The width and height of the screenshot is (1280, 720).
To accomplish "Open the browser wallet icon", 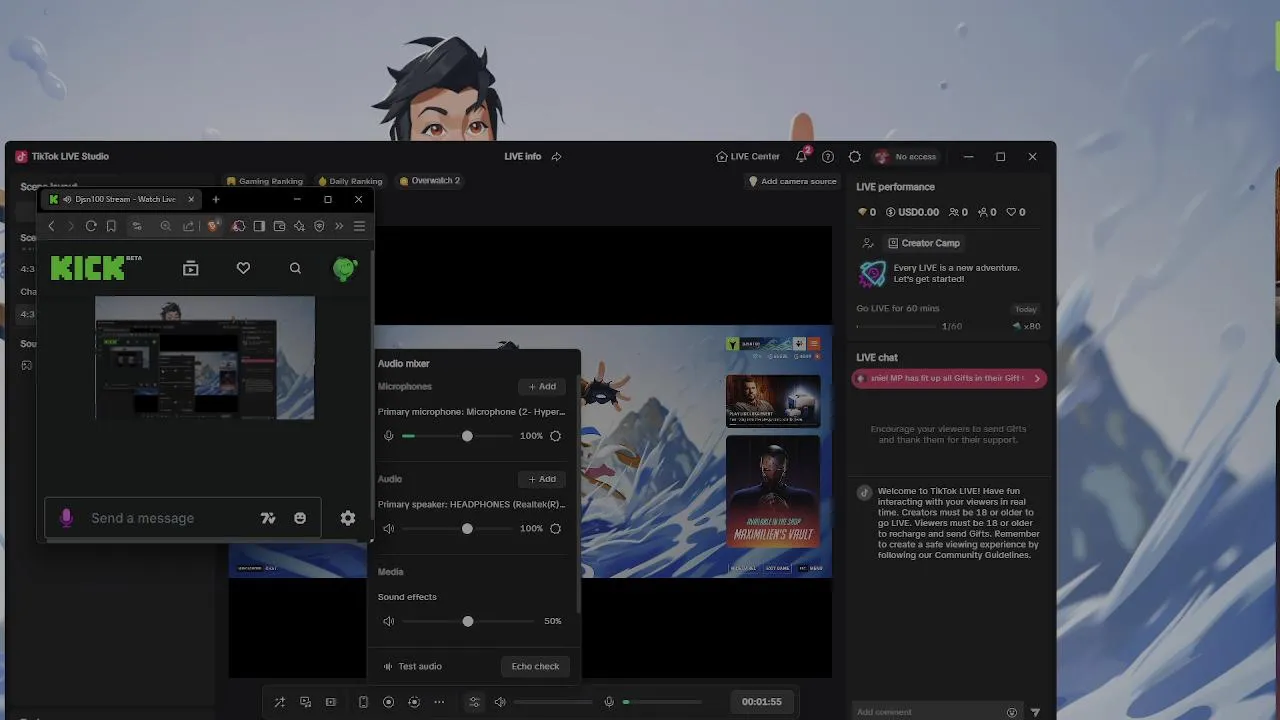I will tap(279, 226).
